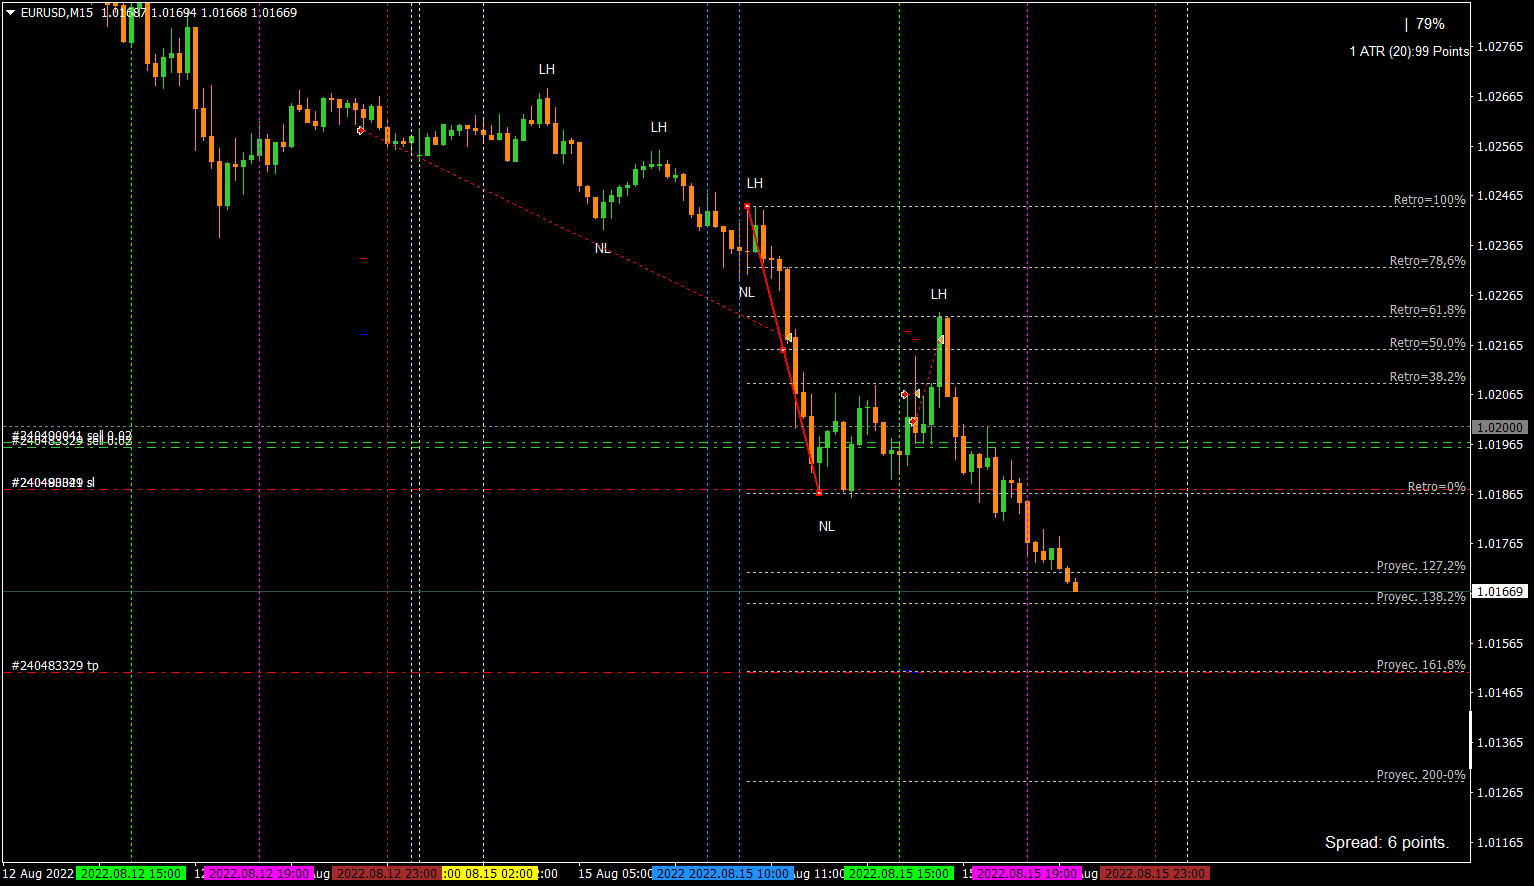The image size is (1534, 886).
Task: Select the 1.02265 price scale value
Action: 1500,296
